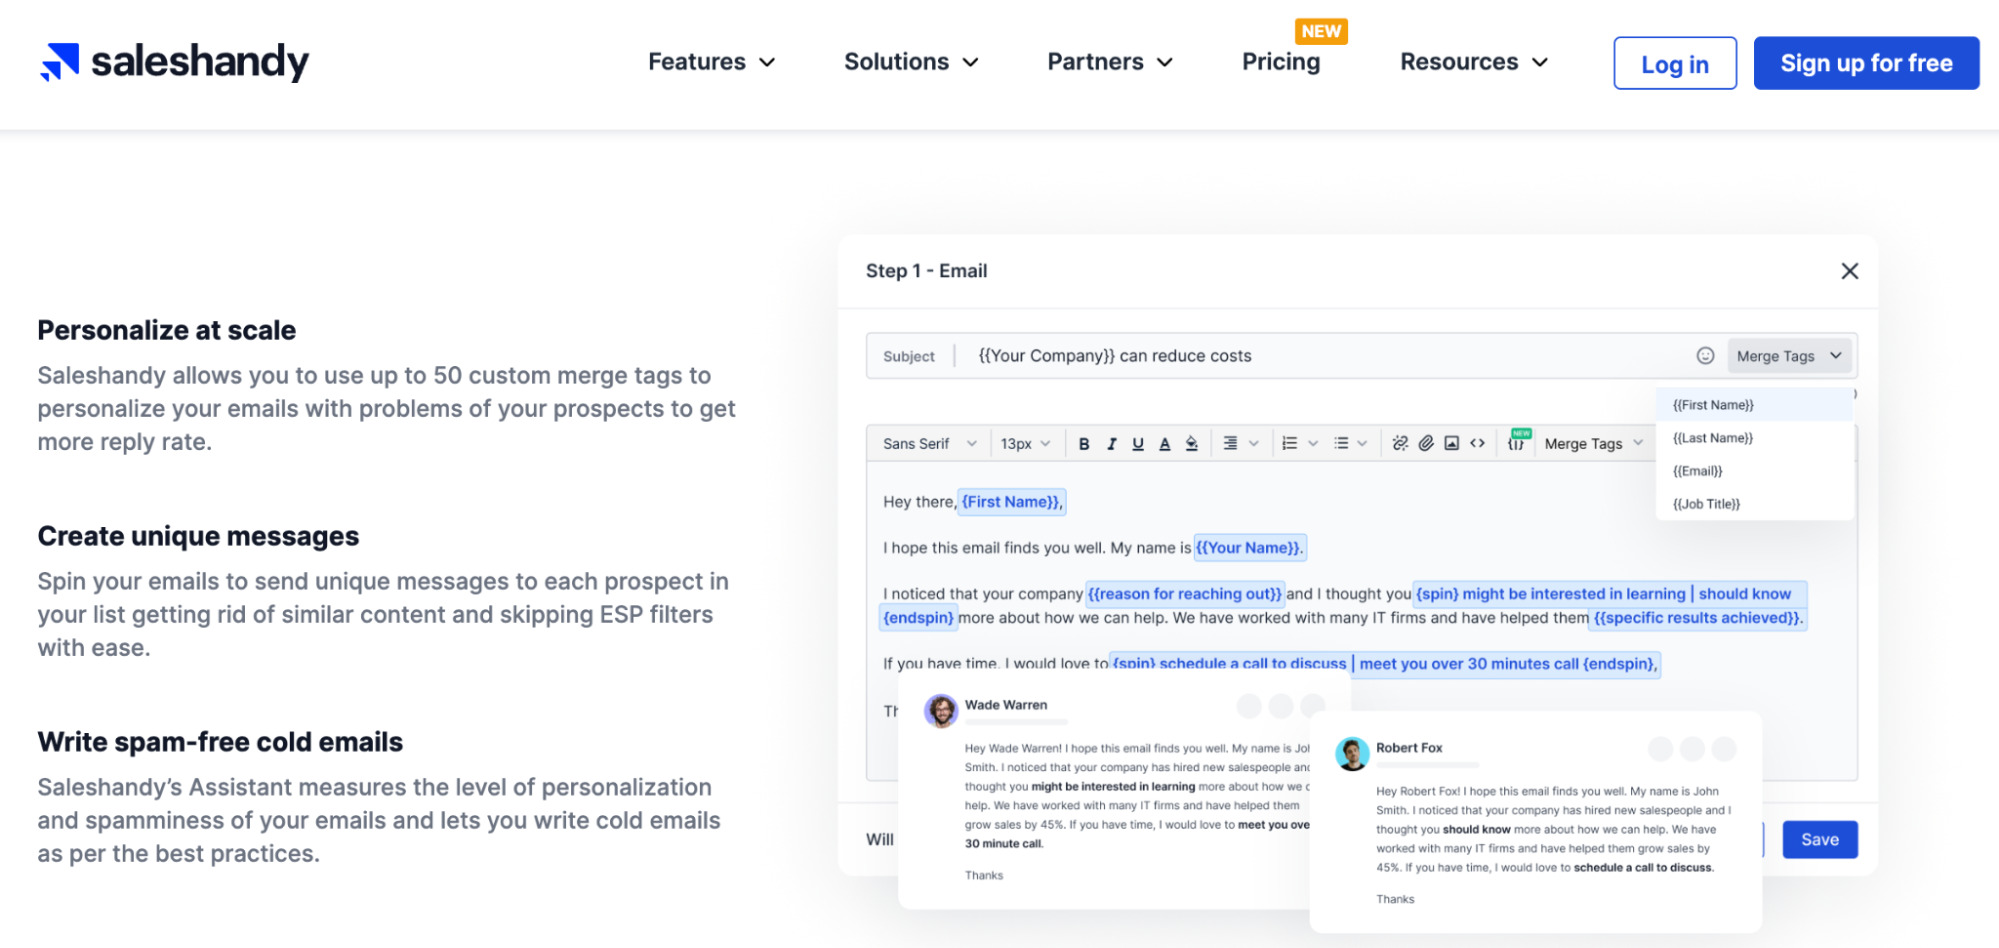Attach a file with the paperclip icon
The image size is (1999, 948).
[1426, 444]
